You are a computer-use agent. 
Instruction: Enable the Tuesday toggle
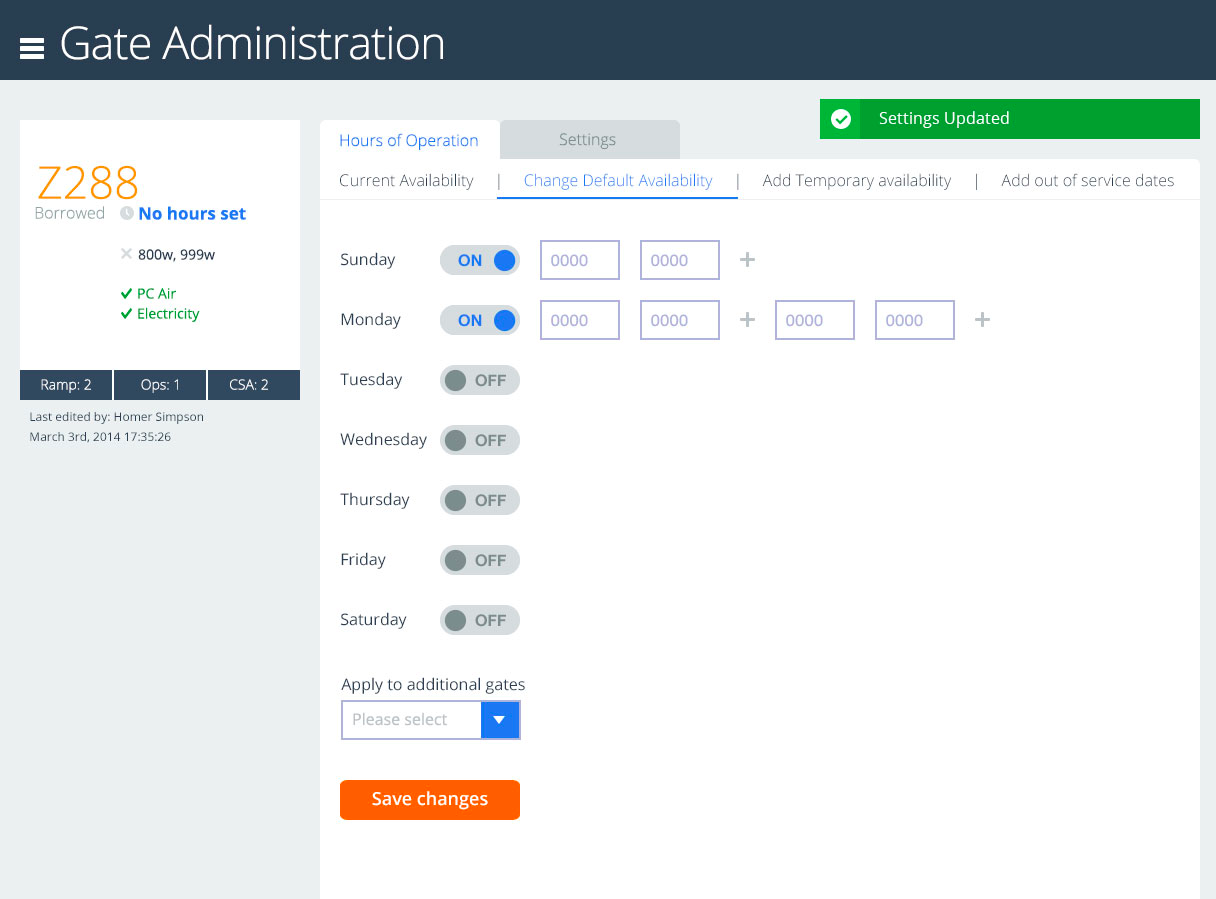tap(480, 380)
